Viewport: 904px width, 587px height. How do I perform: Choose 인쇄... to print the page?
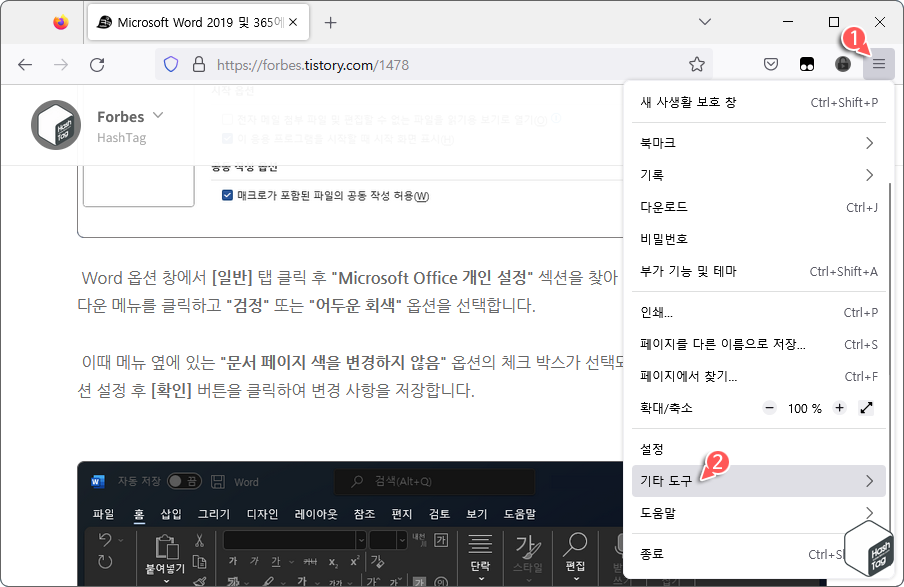click(759, 313)
